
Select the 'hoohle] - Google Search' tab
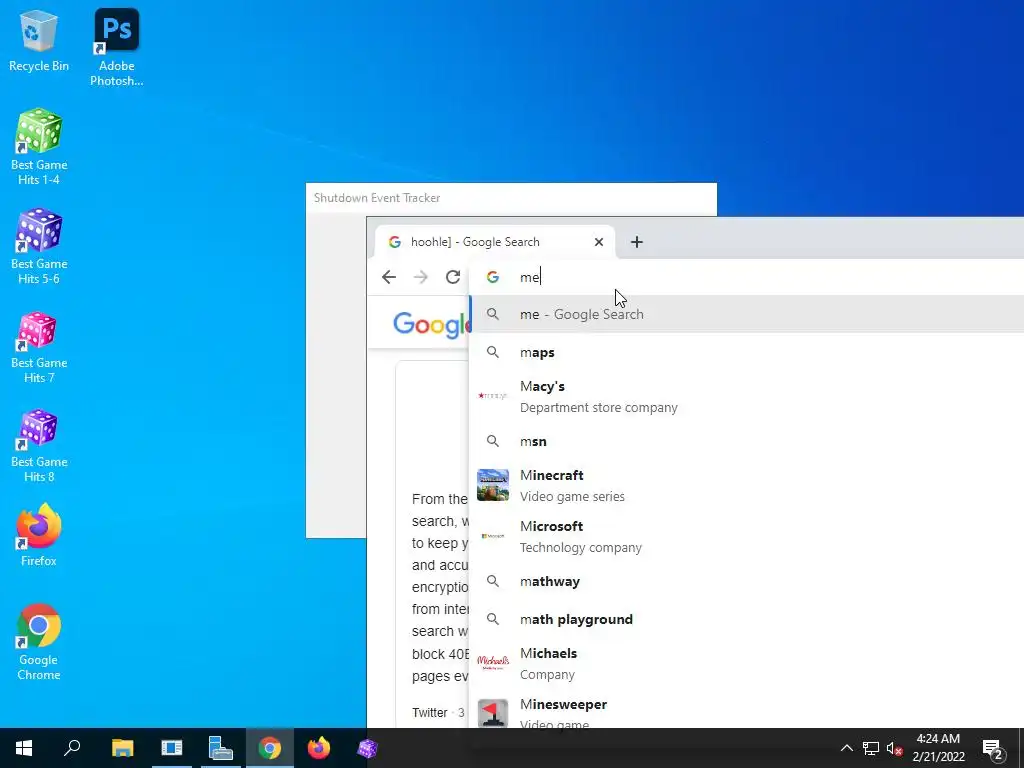494,242
